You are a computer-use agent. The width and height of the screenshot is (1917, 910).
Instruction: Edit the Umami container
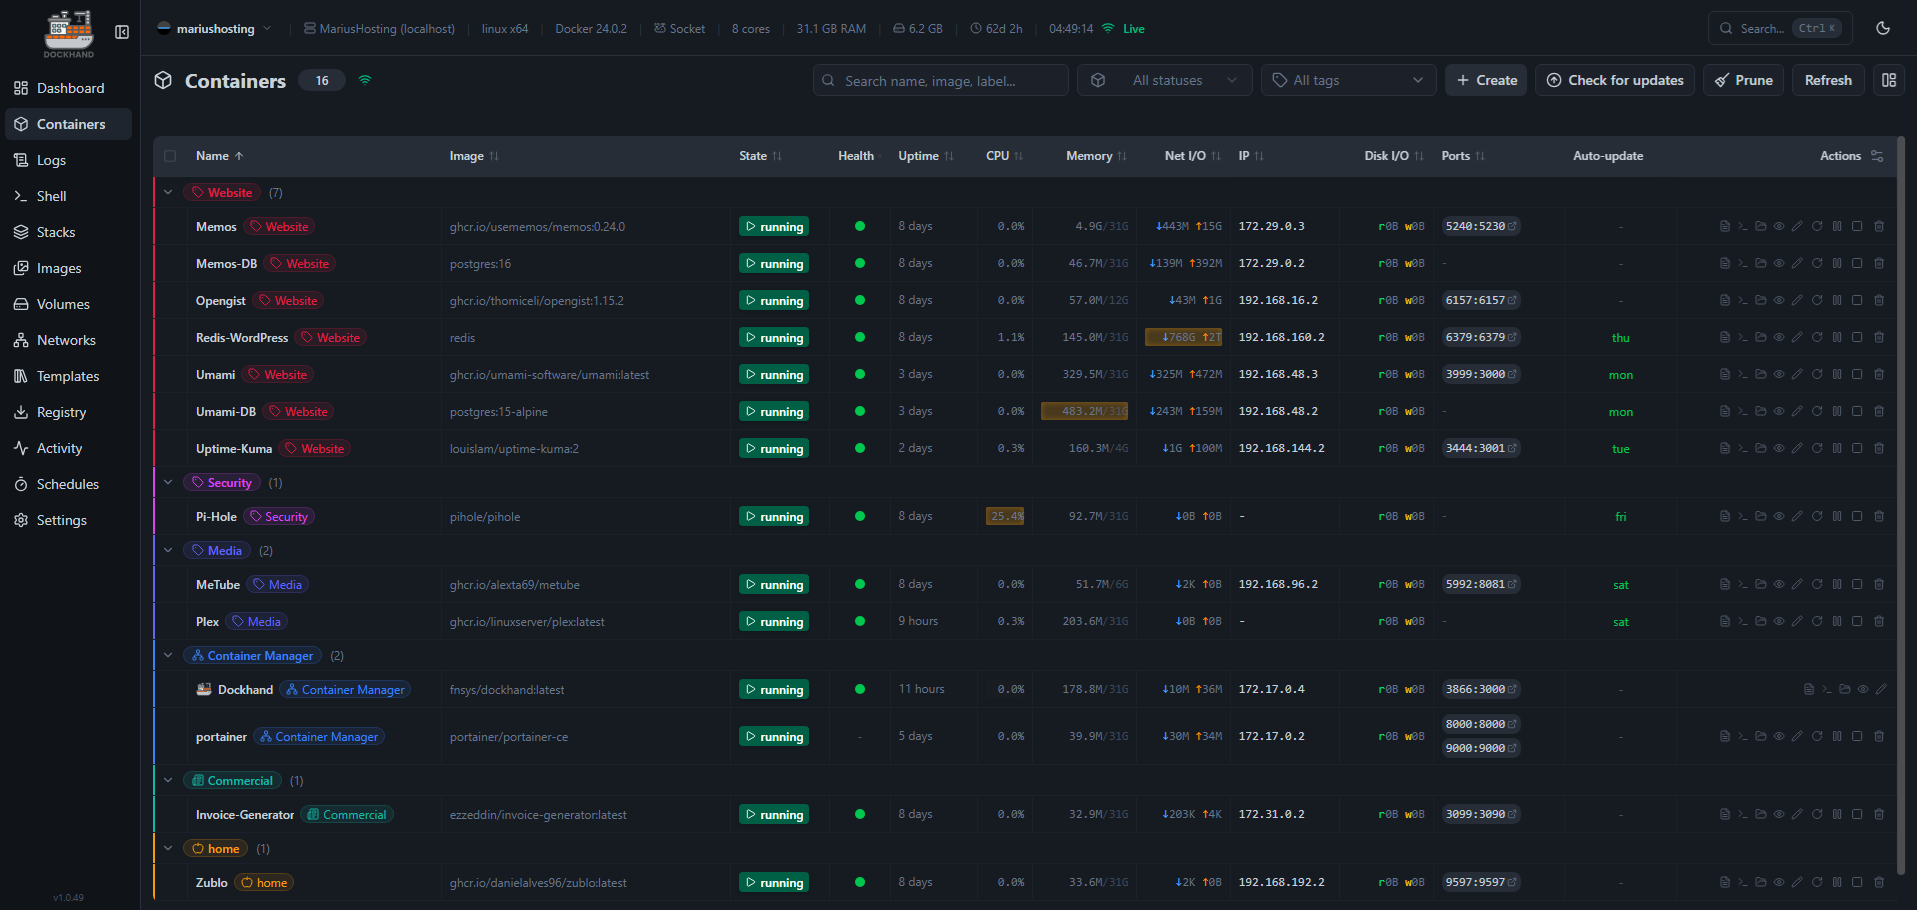pos(1797,375)
